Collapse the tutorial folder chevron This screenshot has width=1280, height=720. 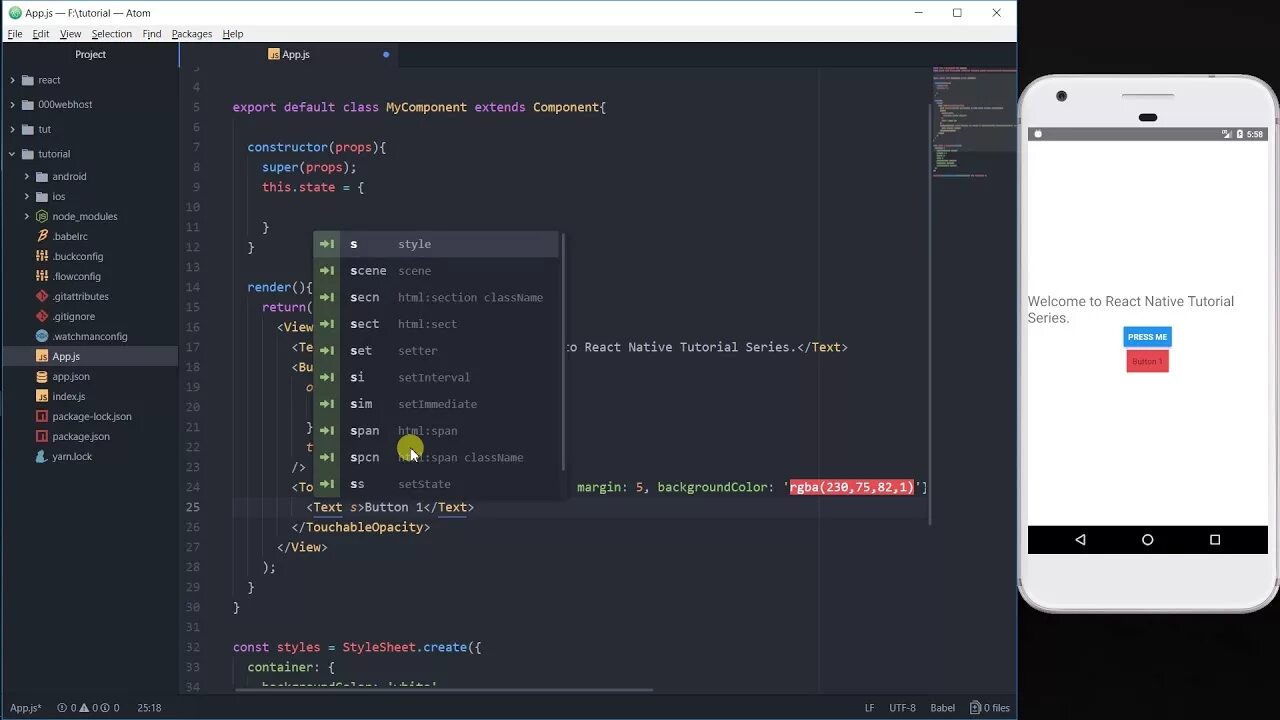pyautogui.click(x=12, y=154)
